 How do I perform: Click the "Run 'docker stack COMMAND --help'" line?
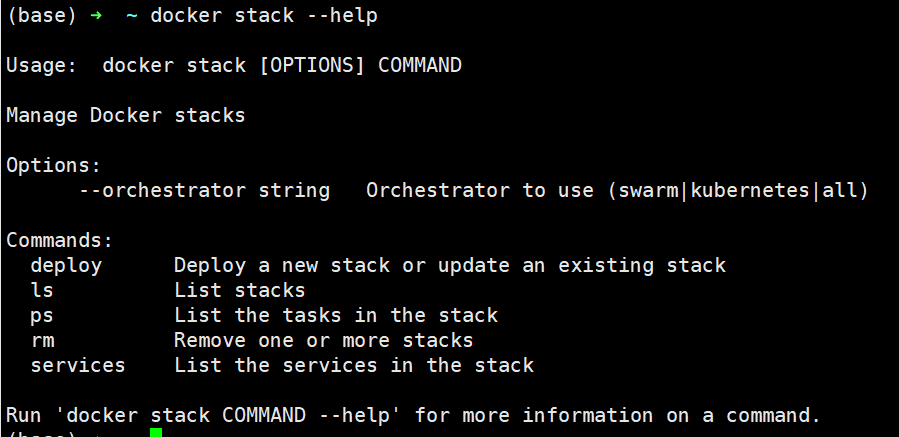coord(412,414)
